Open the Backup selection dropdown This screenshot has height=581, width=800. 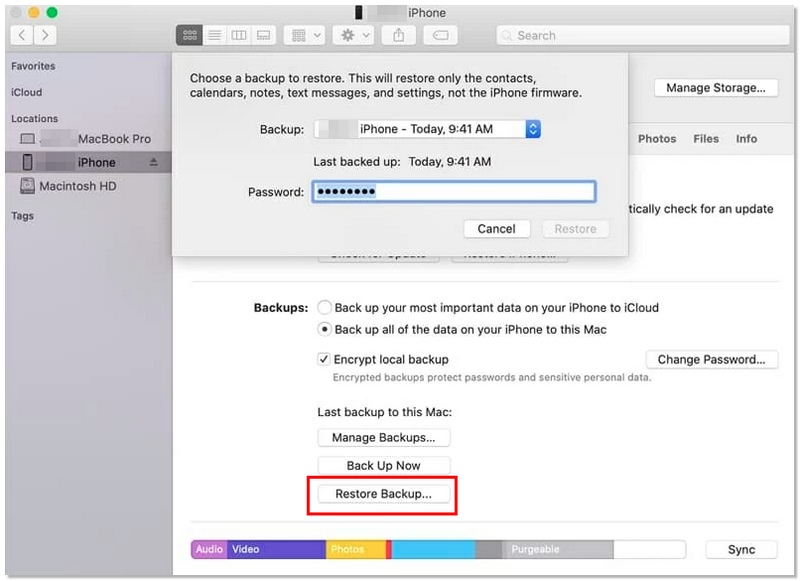pyautogui.click(x=532, y=128)
